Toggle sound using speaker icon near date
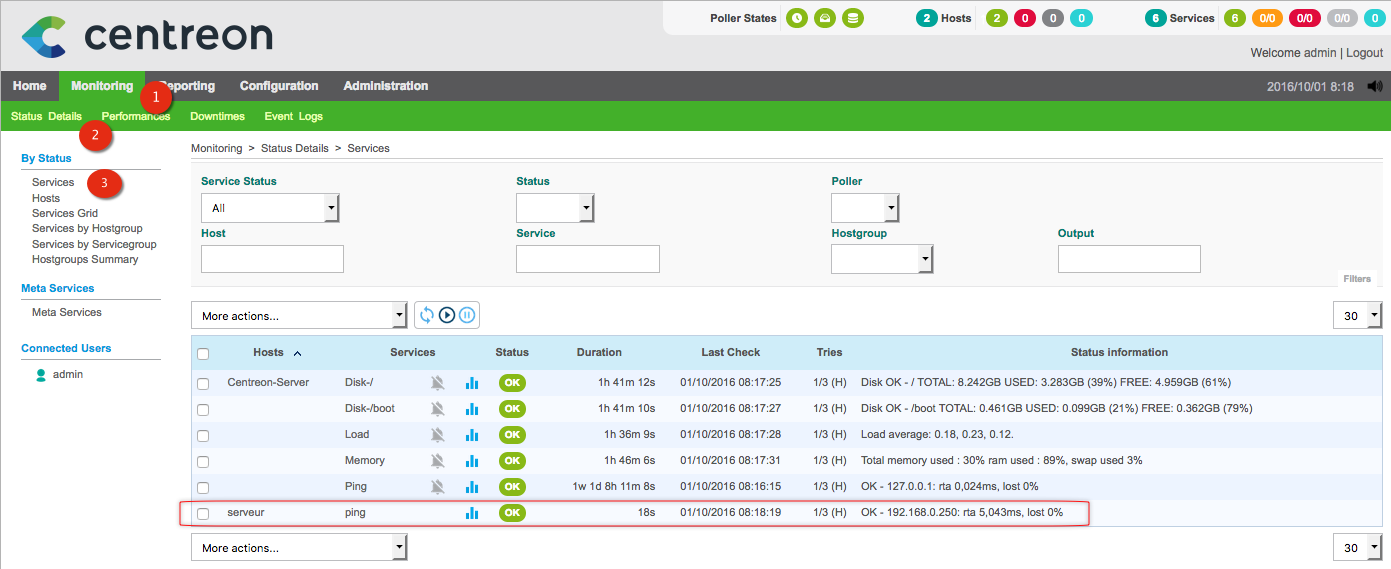The height and width of the screenshot is (569, 1391). pos(1375,87)
